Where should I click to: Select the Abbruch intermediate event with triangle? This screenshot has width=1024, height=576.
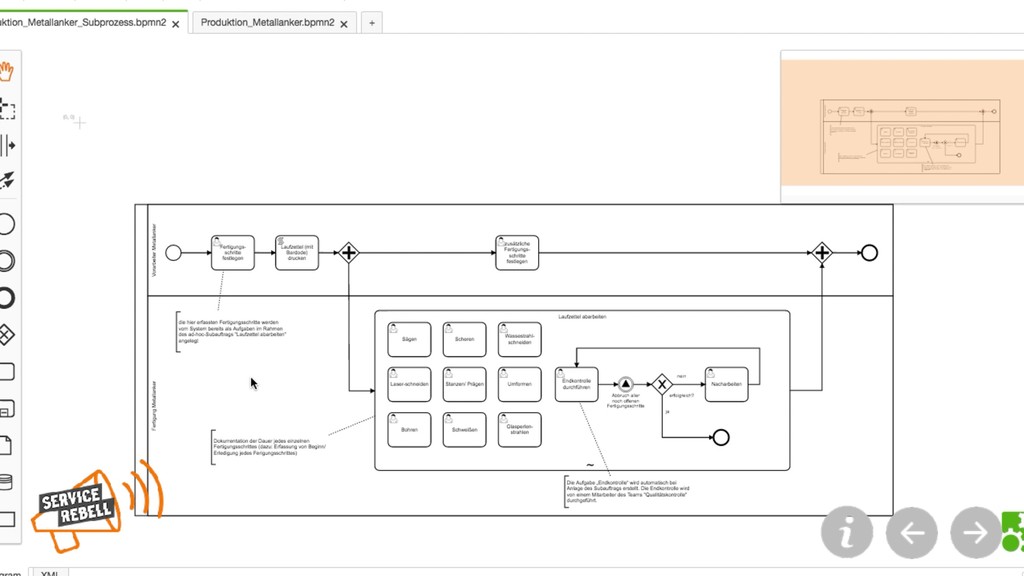point(626,384)
